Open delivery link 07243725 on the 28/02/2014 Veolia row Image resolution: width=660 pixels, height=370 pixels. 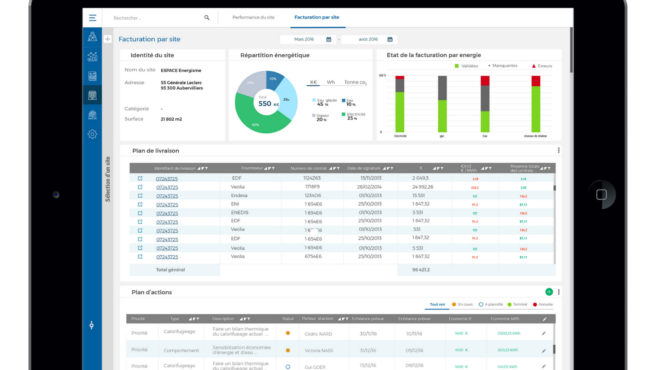coord(167,187)
